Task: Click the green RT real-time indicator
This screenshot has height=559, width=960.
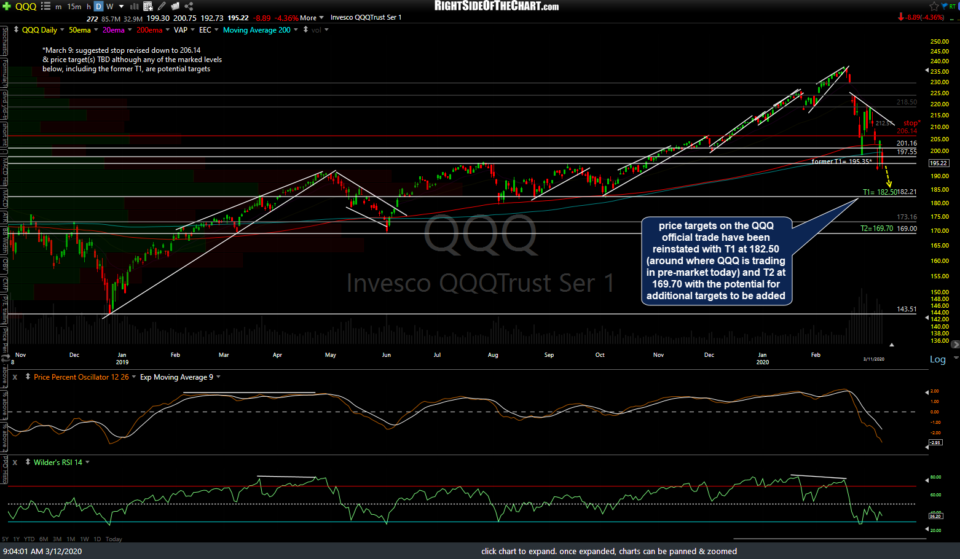Action: [954, 6]
